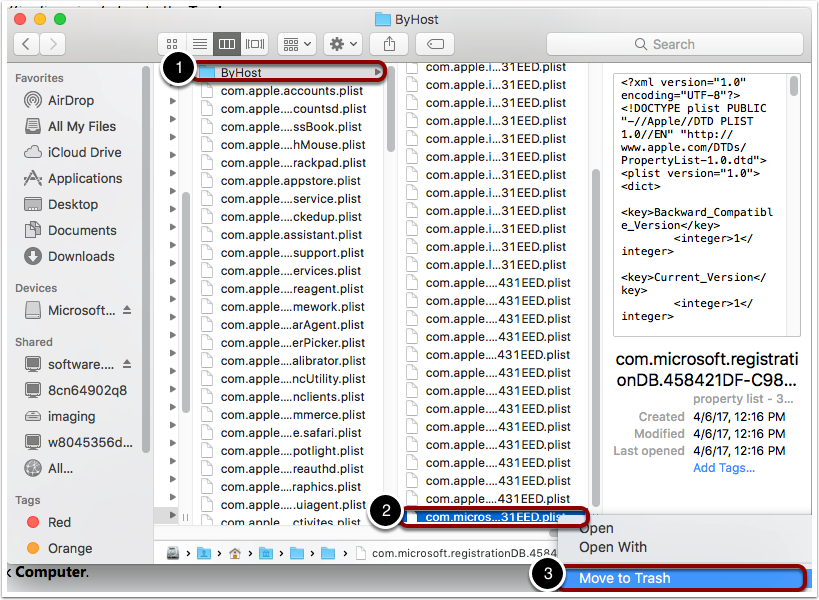
Task: Eject the Microsoft… device
Action: tap(127, 310)
